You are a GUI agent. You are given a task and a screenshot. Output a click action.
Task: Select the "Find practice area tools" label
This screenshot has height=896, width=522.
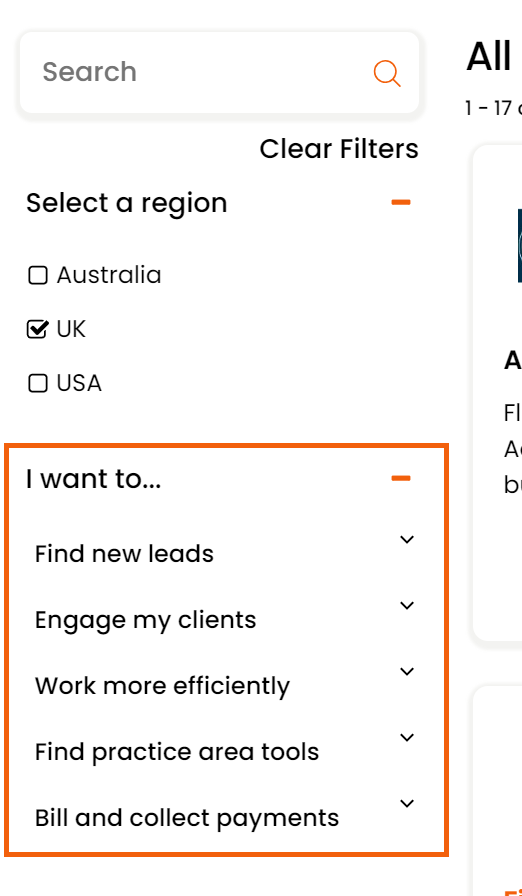tap(177, 752)
